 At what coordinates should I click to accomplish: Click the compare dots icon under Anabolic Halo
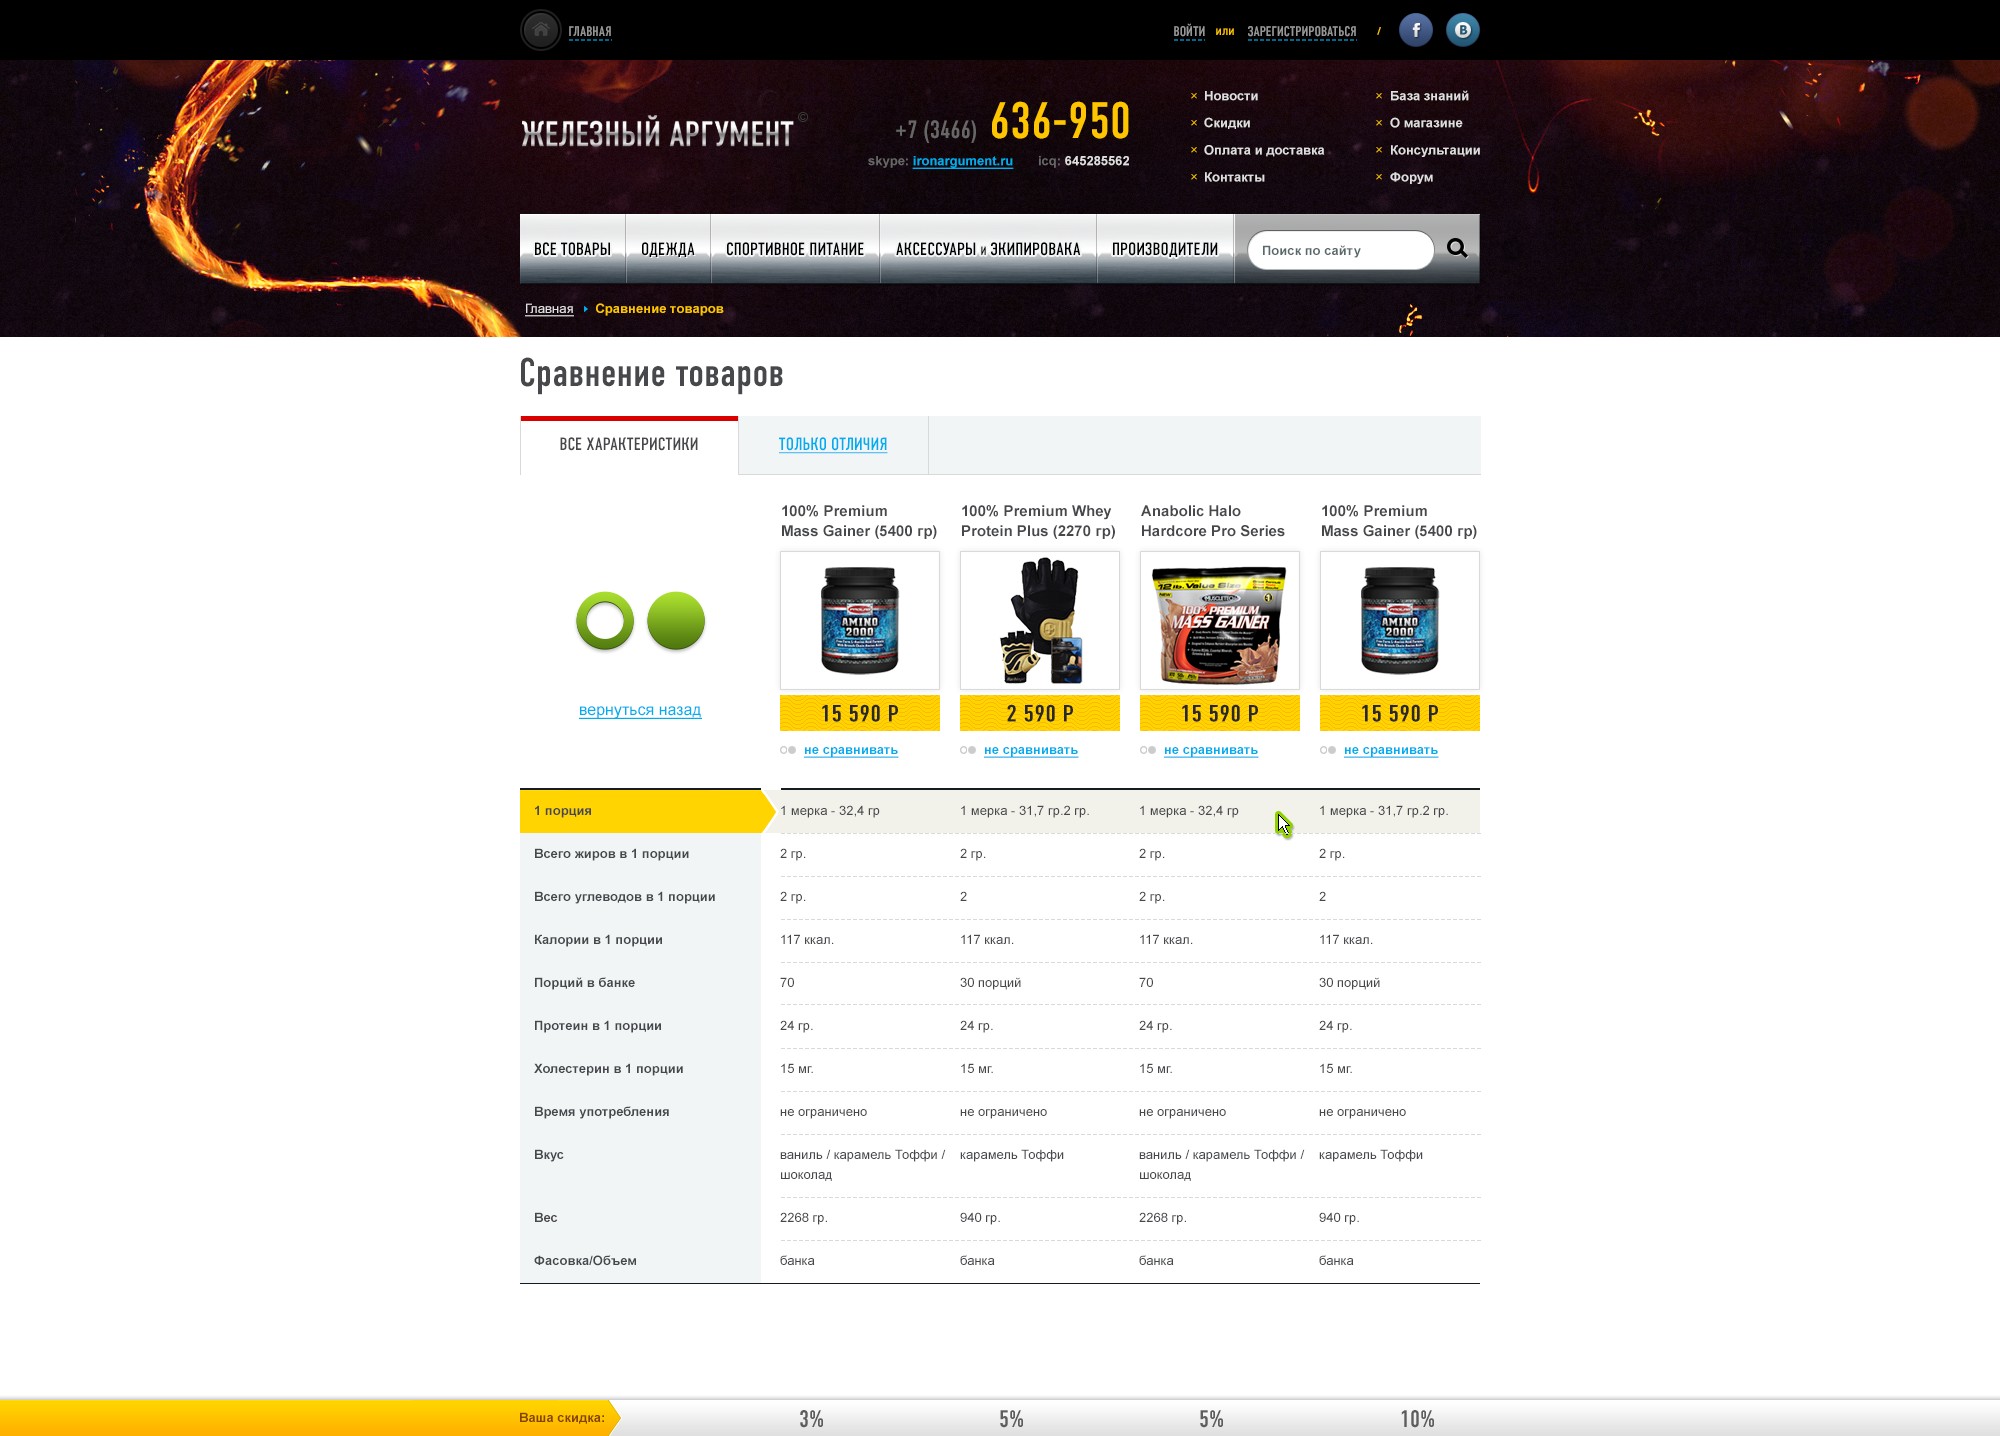click(1148, 750)
